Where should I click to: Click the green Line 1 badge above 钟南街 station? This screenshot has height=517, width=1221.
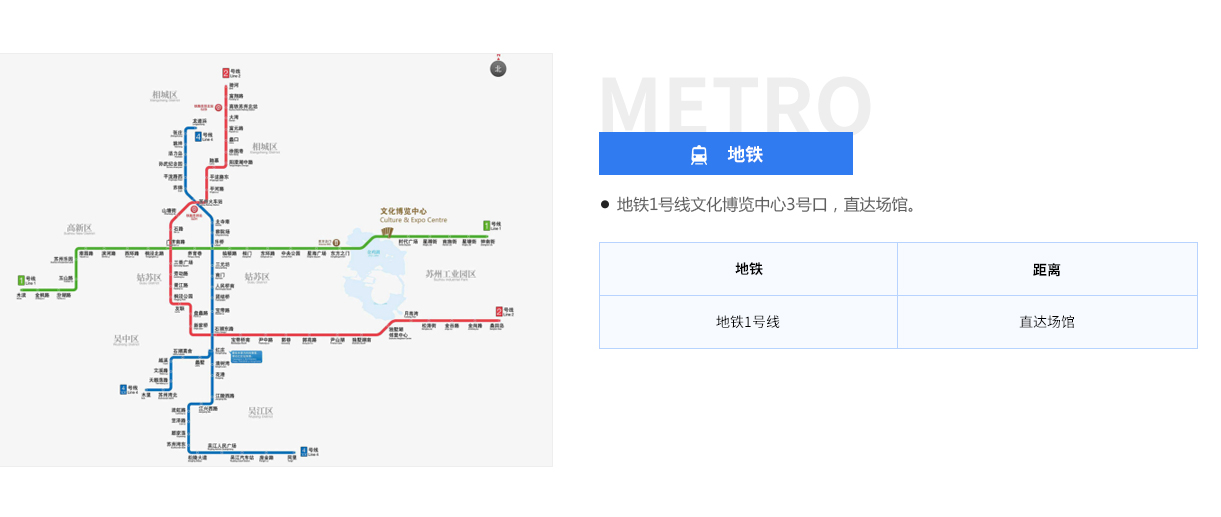pos(486,226)
